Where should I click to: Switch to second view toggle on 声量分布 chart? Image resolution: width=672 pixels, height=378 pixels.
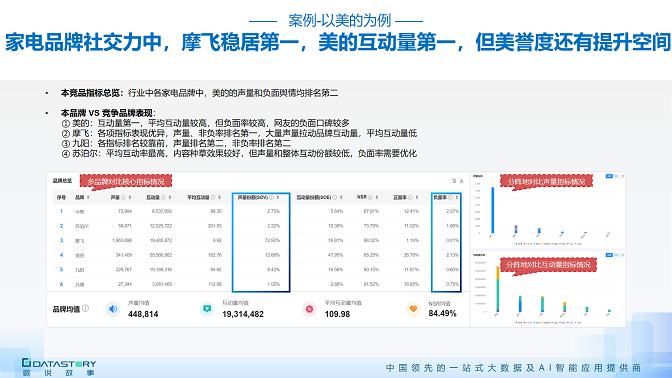[x=616, y=176]
